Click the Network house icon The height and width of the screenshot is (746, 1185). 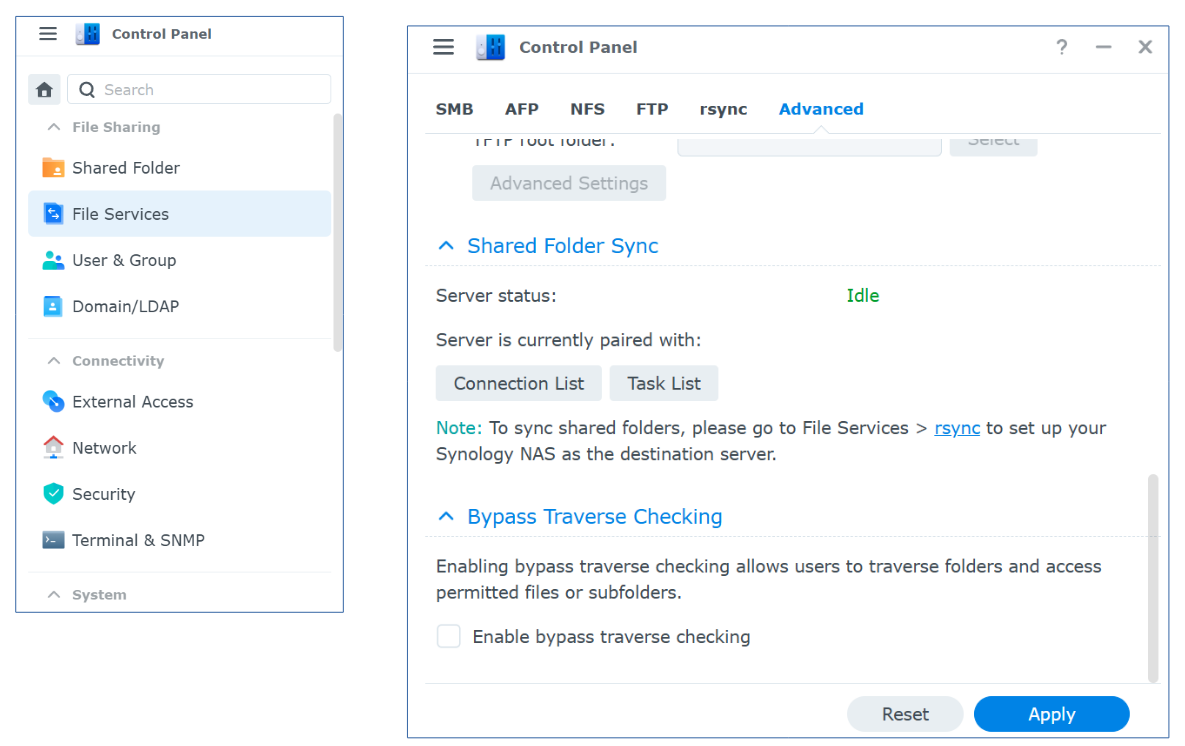53,448
